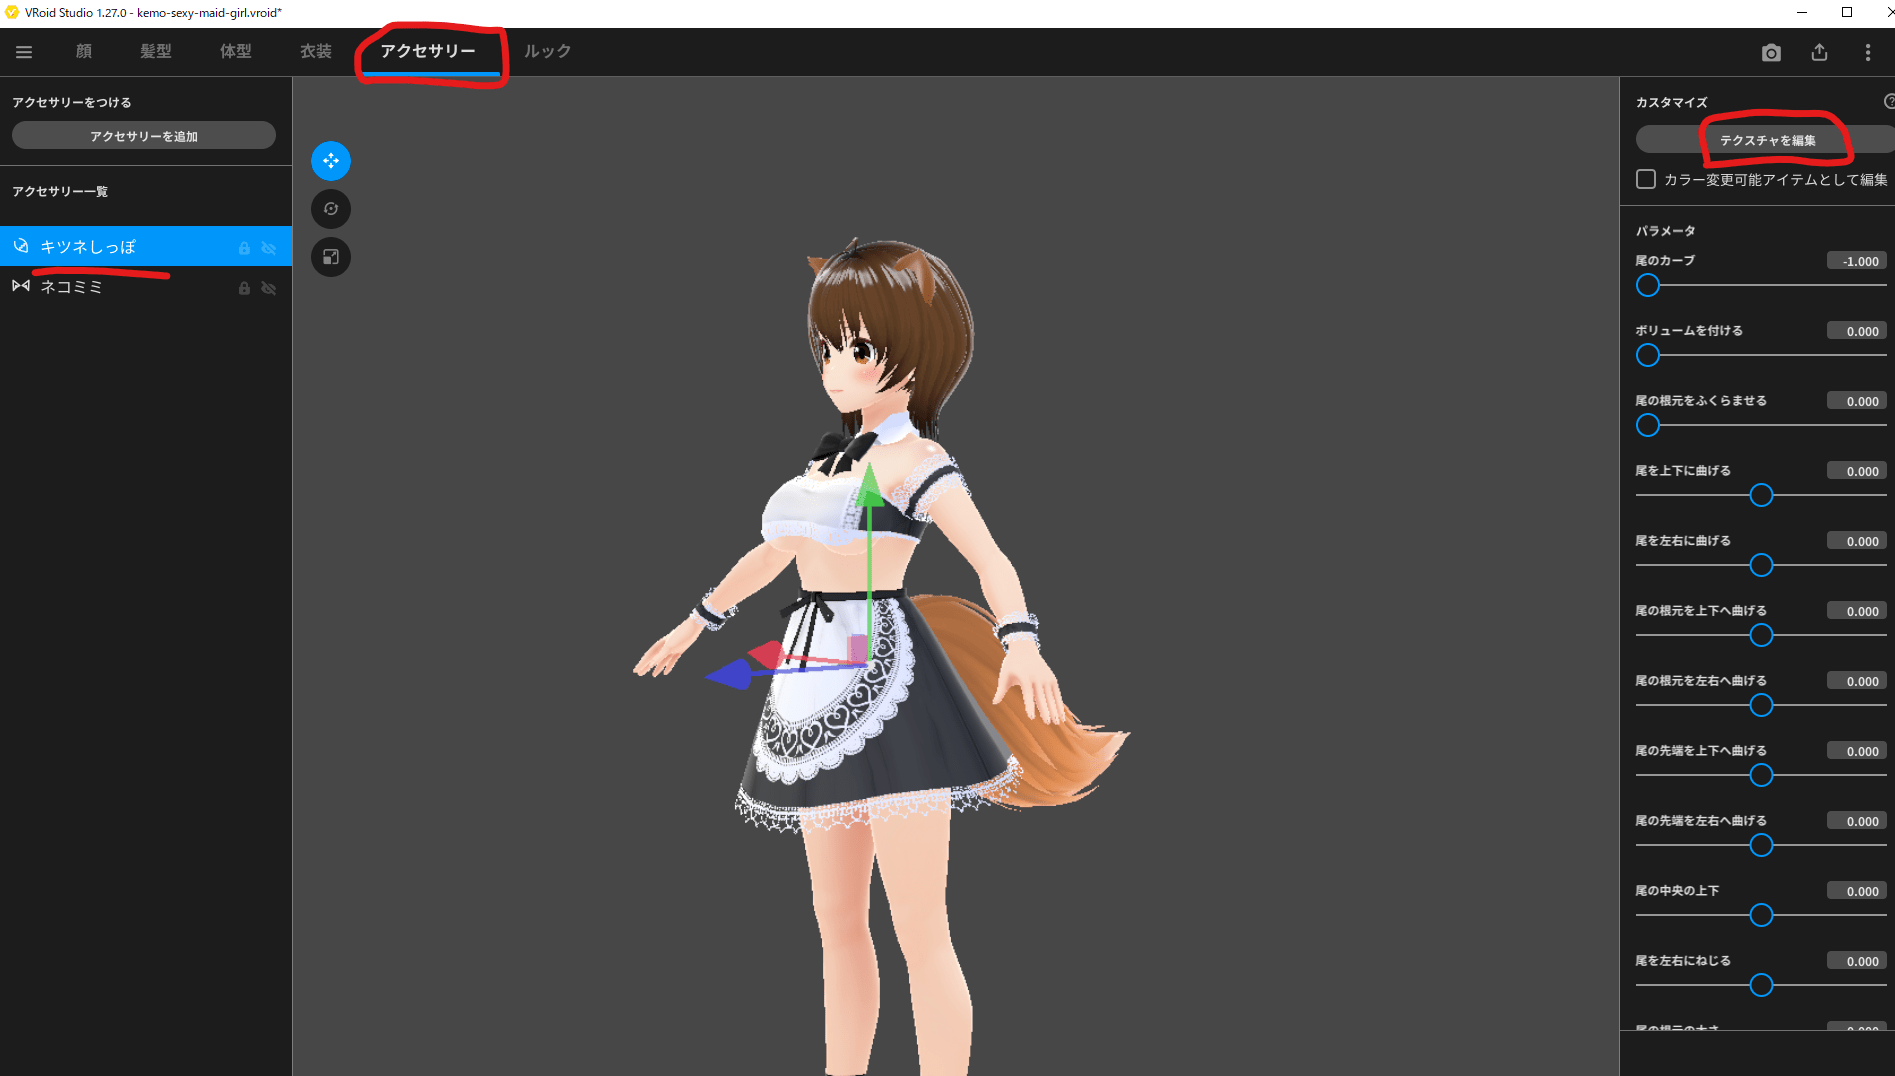The width and height of the screenshot is (1895, 1076).
Task: Open the 衣装 tab
Action: pos(316,51)
